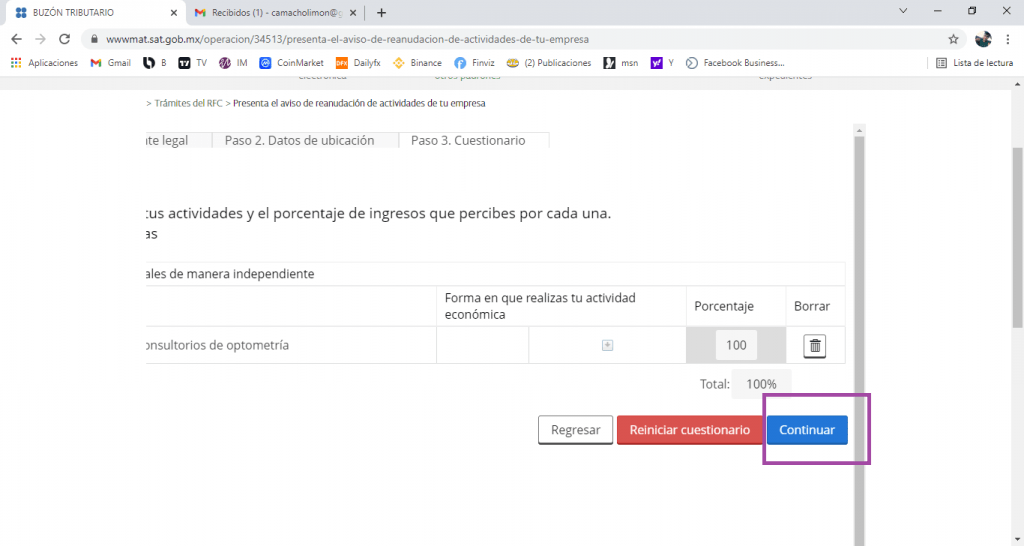Click the inner panel scroll up arrow
The image size is (1024, 546).
[x=859, y=131]
